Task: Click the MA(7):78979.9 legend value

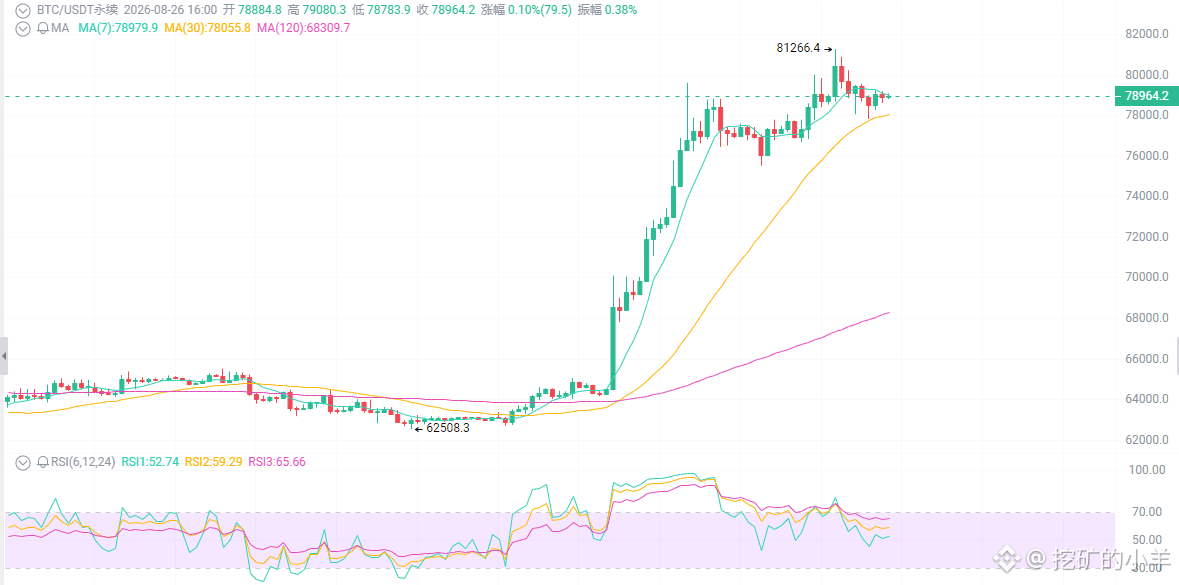Action: click(x=118, y=28)
